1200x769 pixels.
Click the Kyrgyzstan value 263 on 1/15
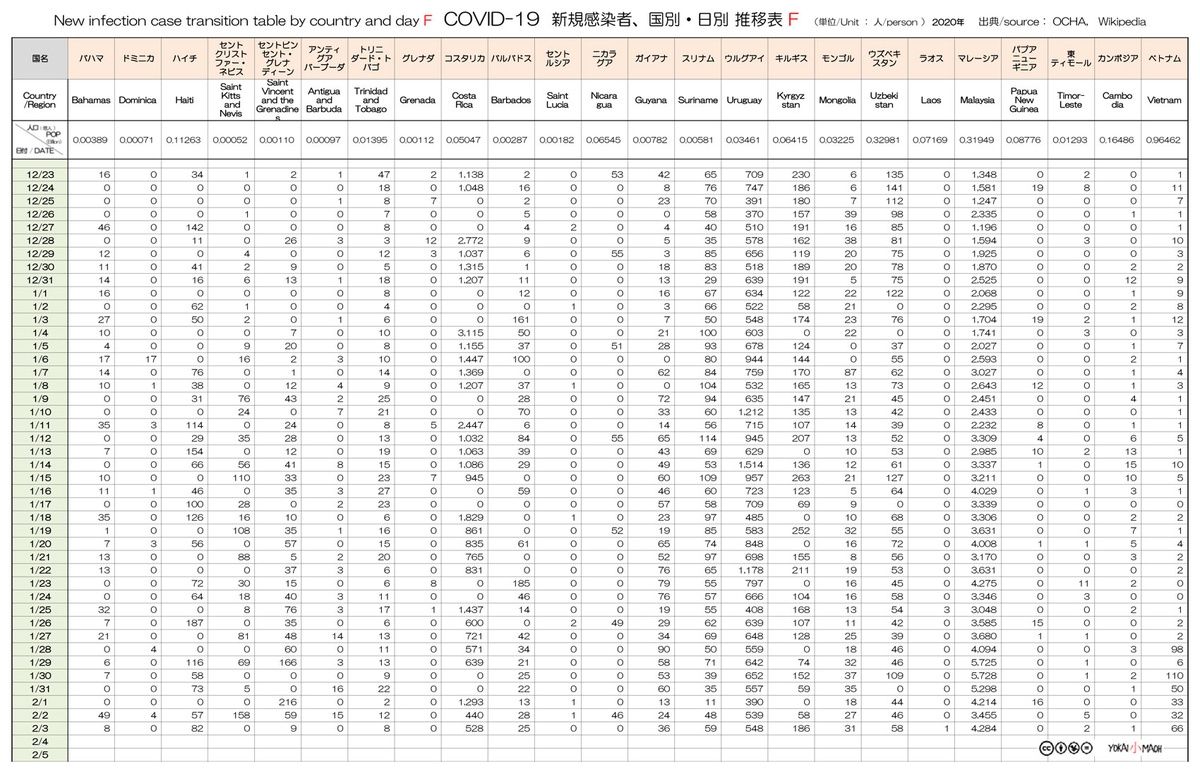click(801, 478)
